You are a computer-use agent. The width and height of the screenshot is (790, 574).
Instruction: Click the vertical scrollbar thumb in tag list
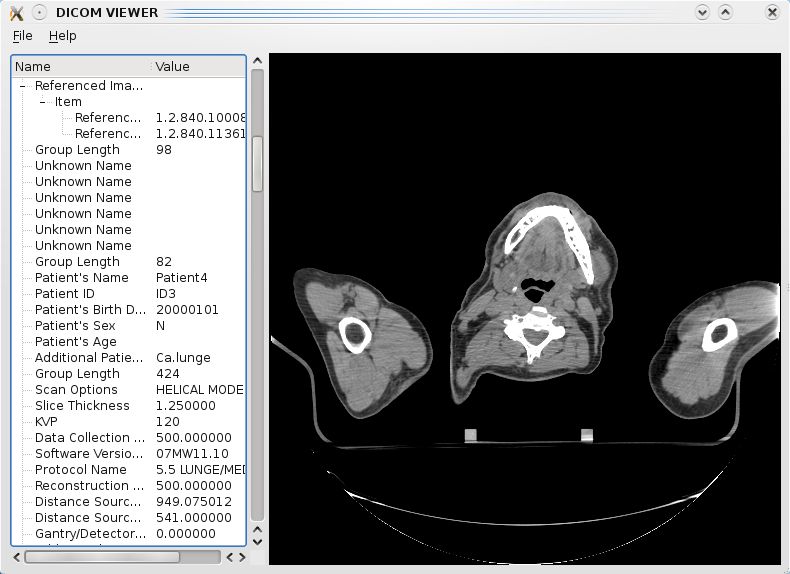tap(257, 164)
